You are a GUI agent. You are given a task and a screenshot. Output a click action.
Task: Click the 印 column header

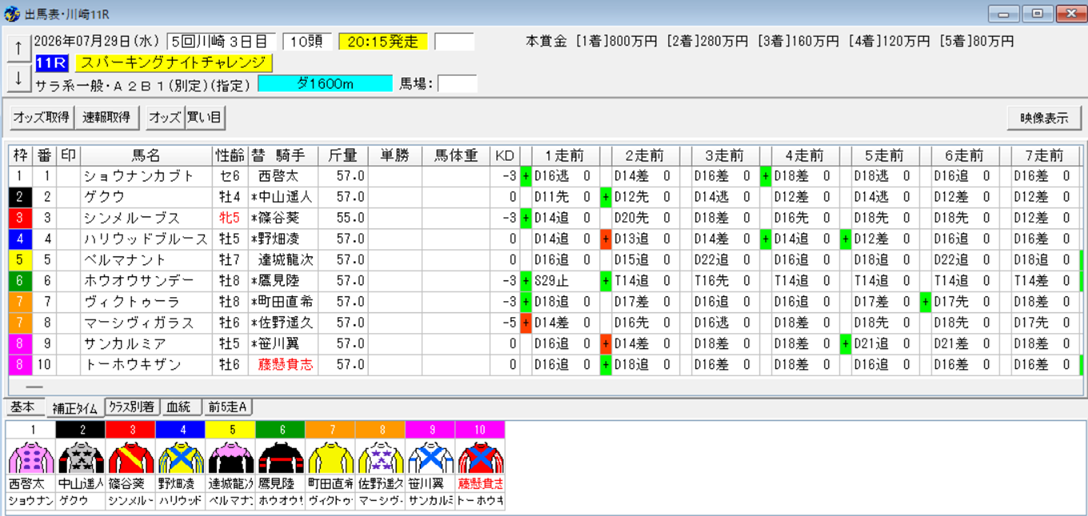(x=69, y=155)
